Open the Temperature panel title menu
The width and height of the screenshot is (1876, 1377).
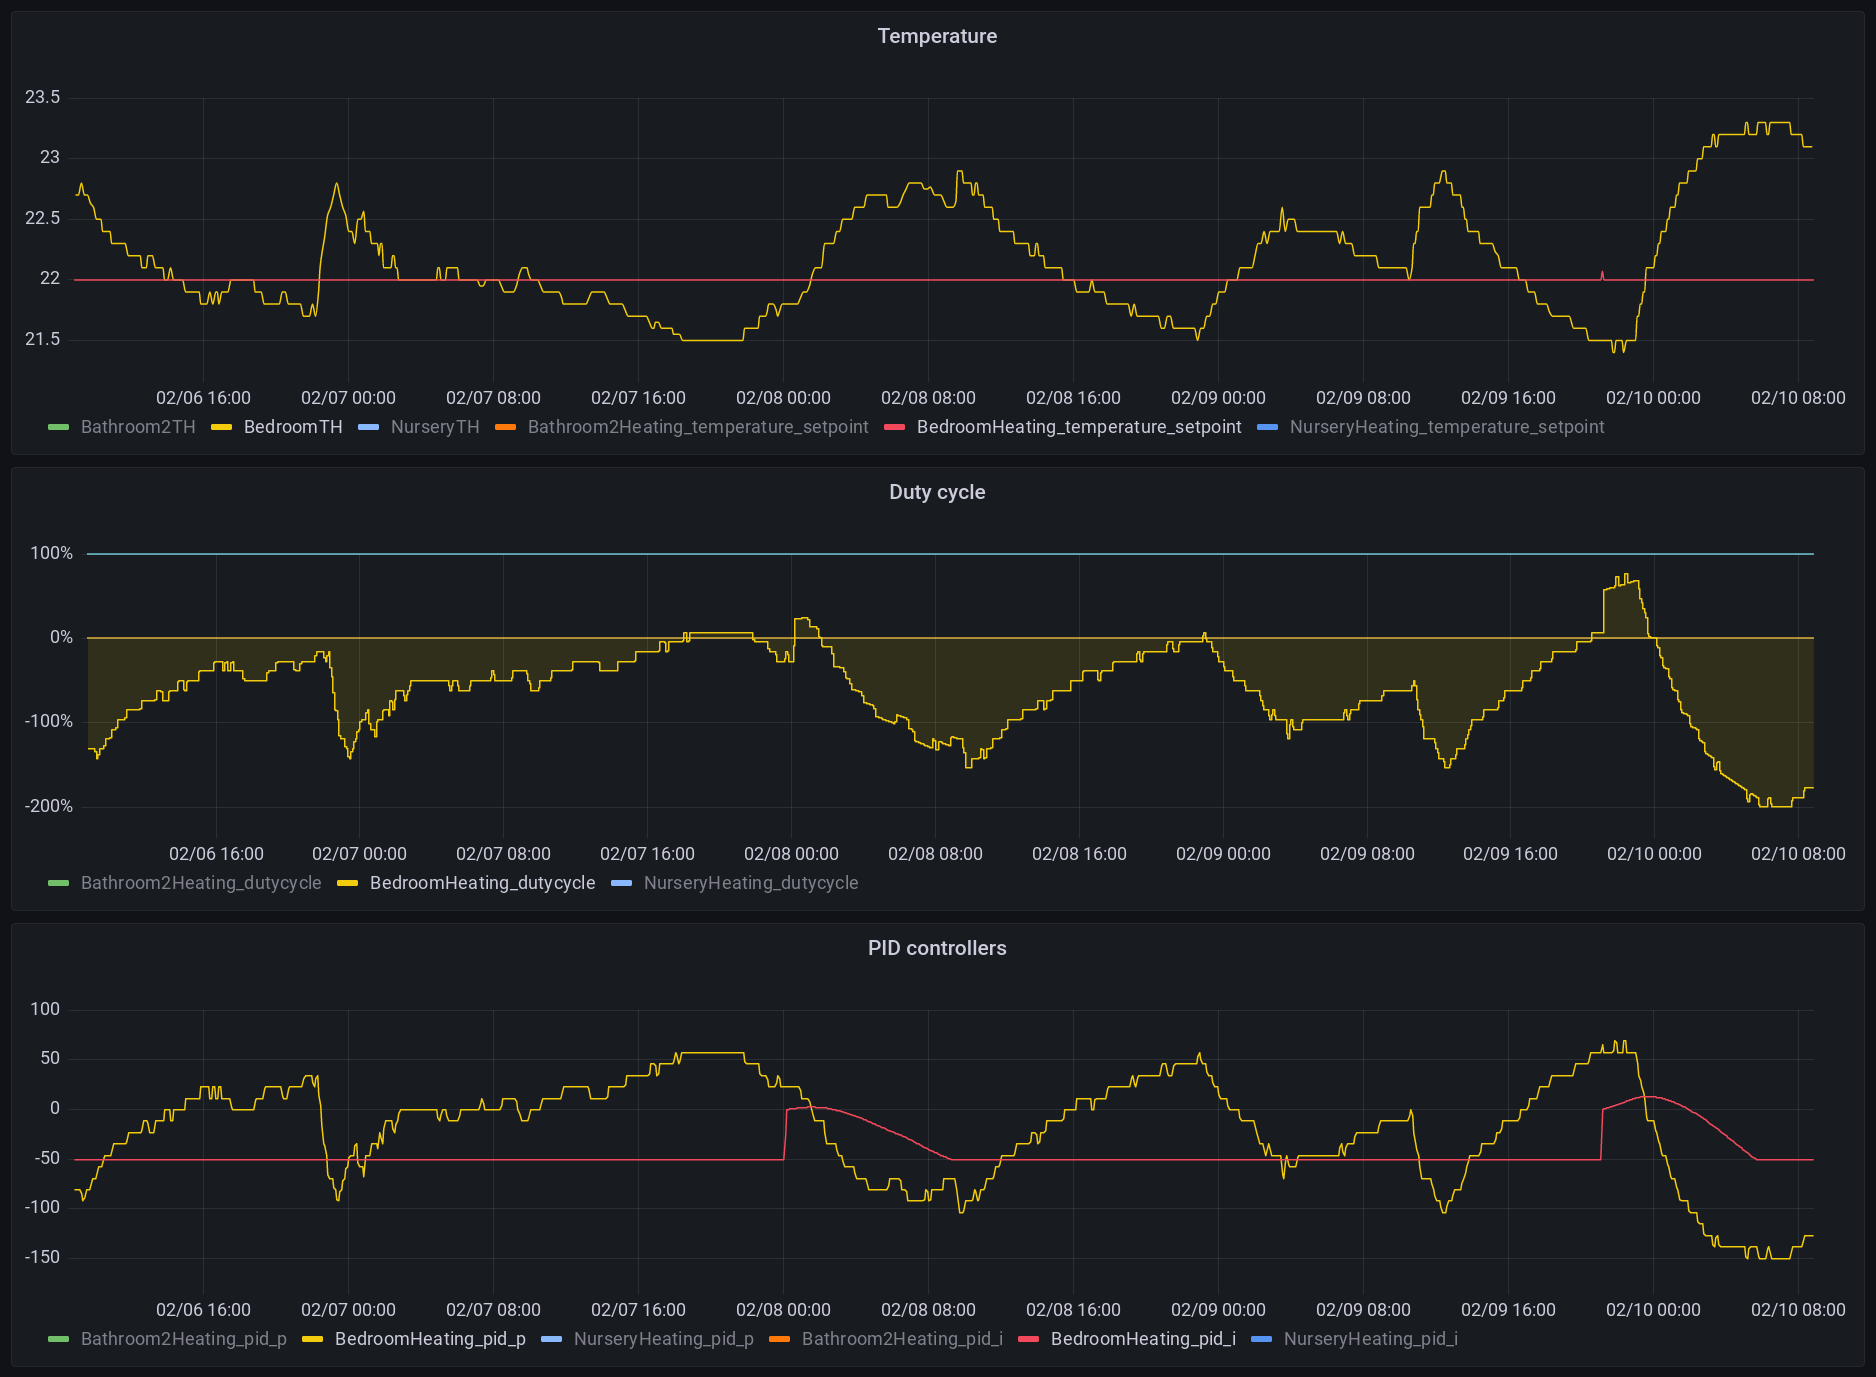tap(937, 36)
